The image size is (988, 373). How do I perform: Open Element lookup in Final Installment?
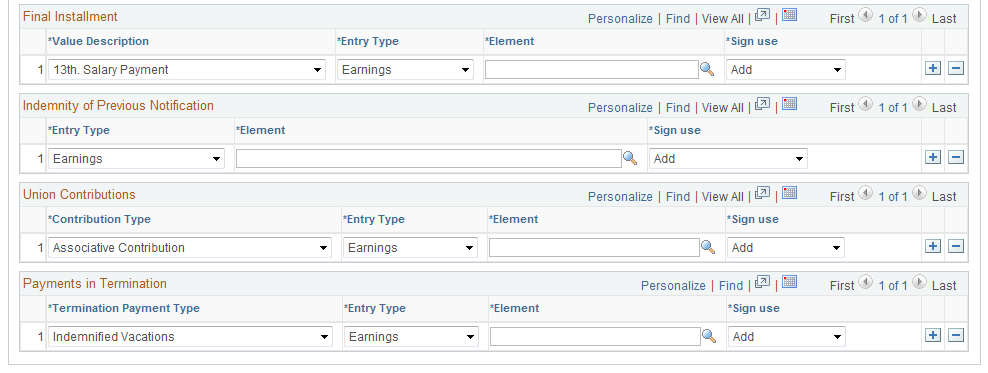click(x=707, y=69)
